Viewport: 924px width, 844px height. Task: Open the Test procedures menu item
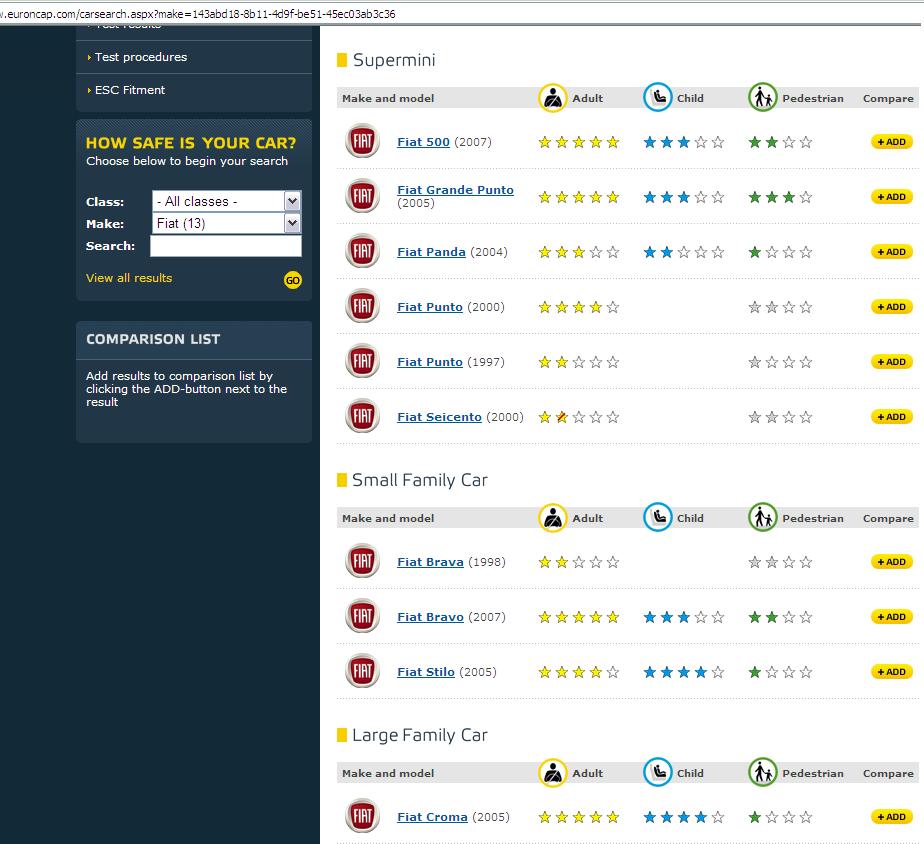click(x=141, y=57)
